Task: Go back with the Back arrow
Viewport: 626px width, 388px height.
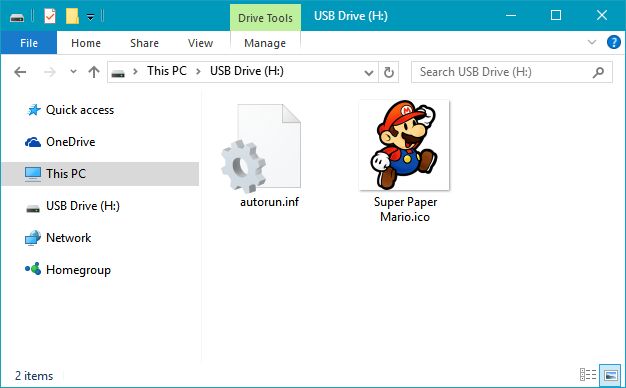Action: 20,72
